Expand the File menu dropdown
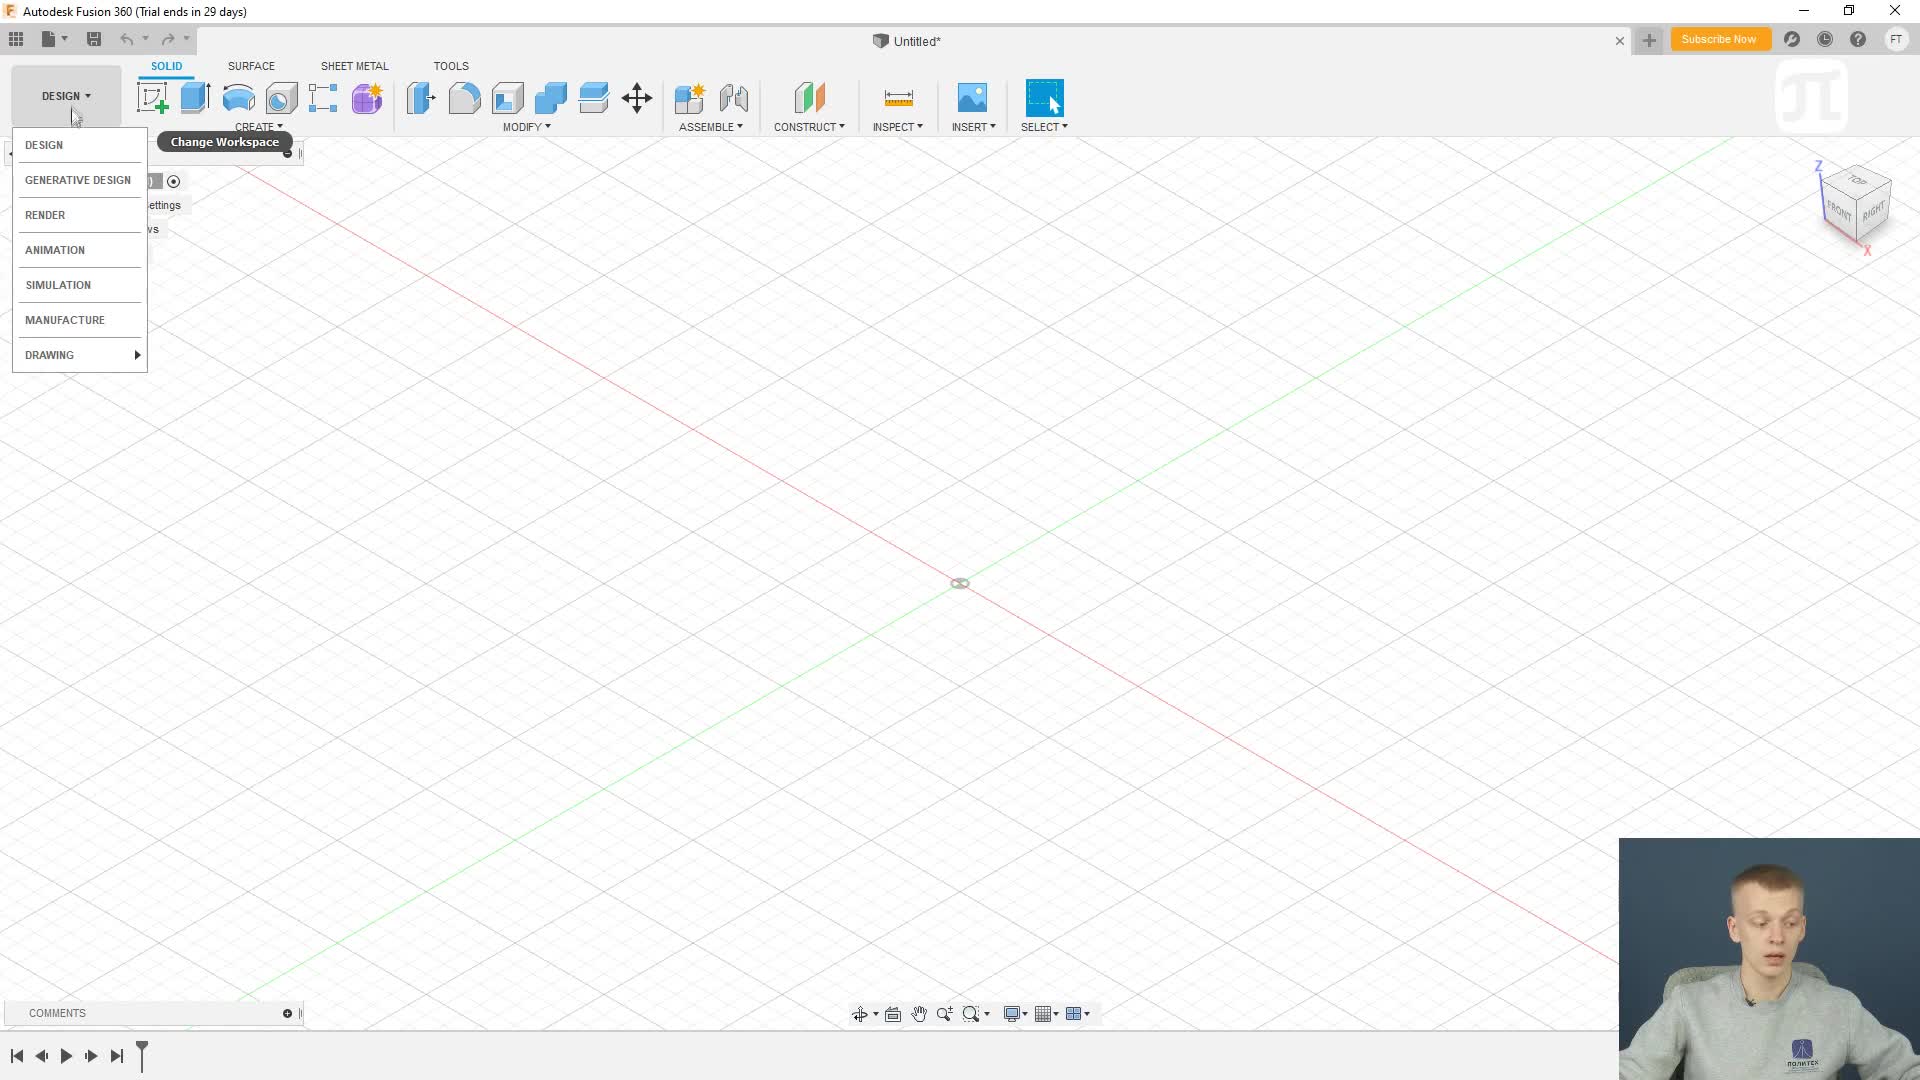The width and height of the screenshot is (1920, 1080). tap(54, 39)
